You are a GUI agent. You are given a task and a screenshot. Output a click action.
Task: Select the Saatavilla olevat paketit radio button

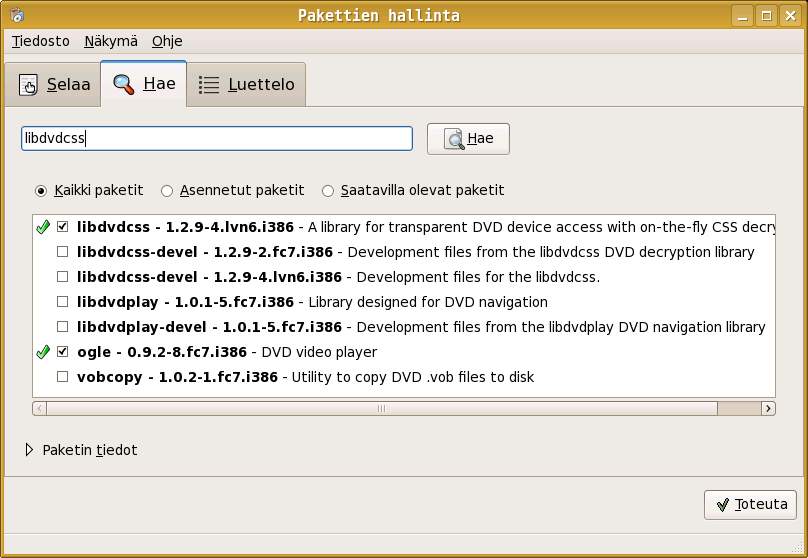click(x=328, y=190)
